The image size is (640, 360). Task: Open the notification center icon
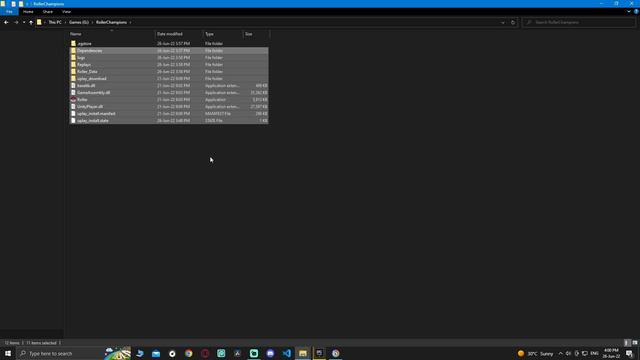pyautogui.click(x=630, y=353)
